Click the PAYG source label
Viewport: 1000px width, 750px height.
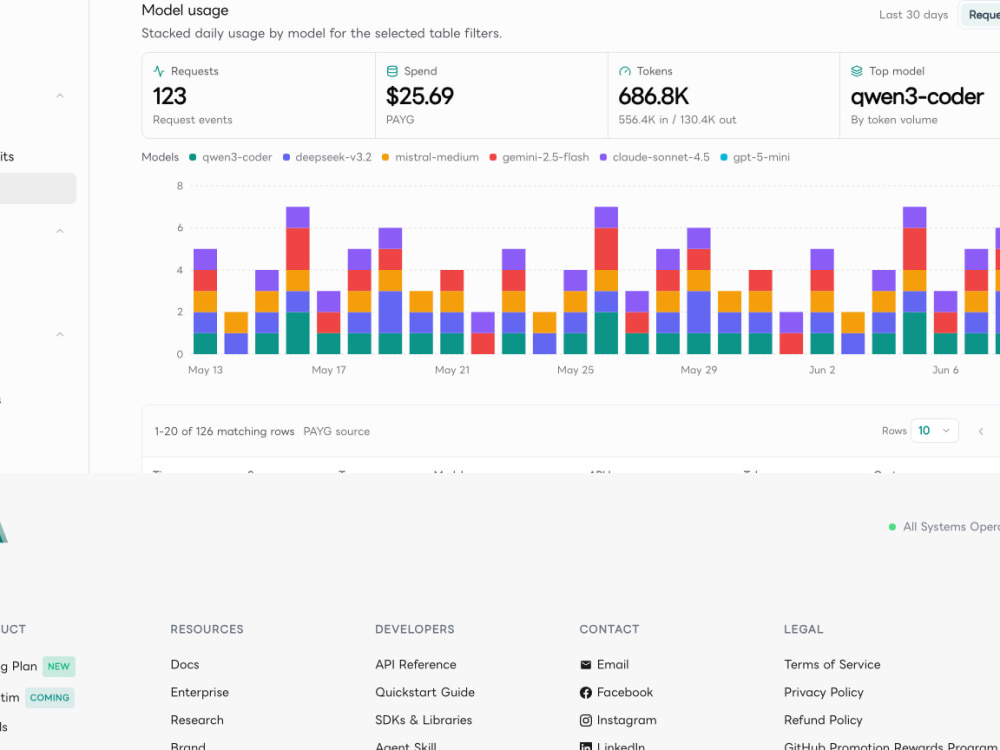pos(337,432)
